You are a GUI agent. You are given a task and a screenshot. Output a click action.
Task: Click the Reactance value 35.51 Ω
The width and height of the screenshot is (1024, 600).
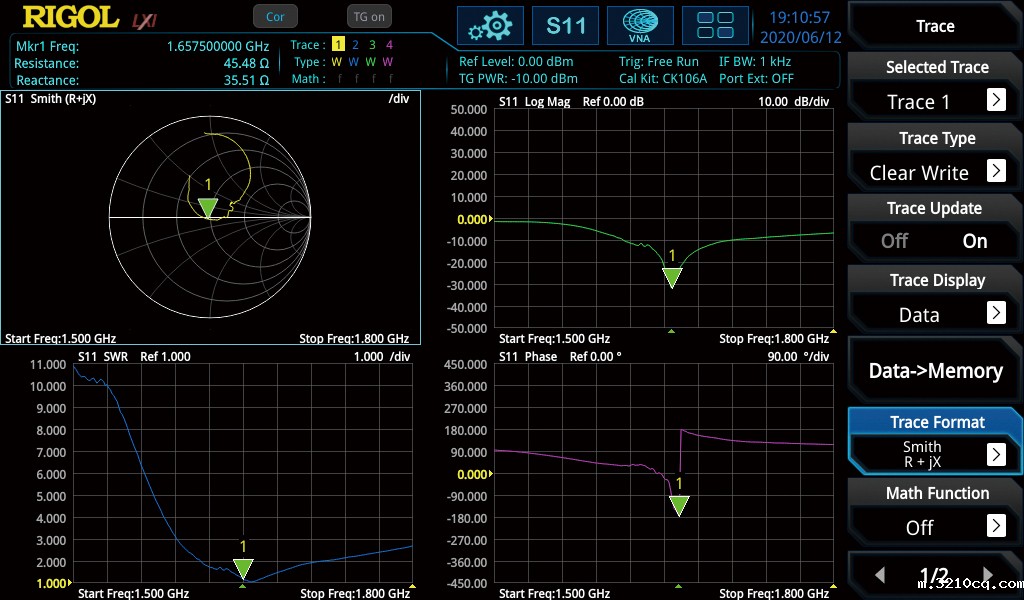[246, 80]
